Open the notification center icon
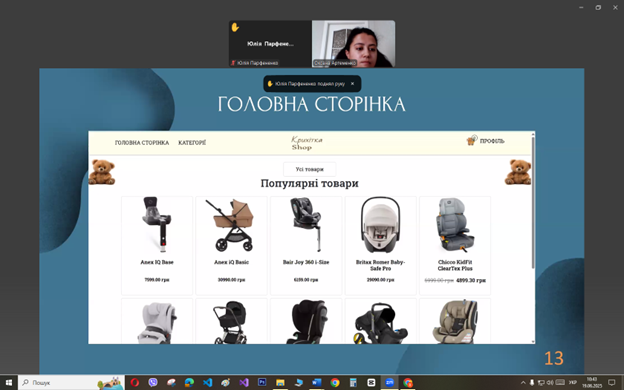The width and height of the screenshot is (624, 390). tap(612, 382)
